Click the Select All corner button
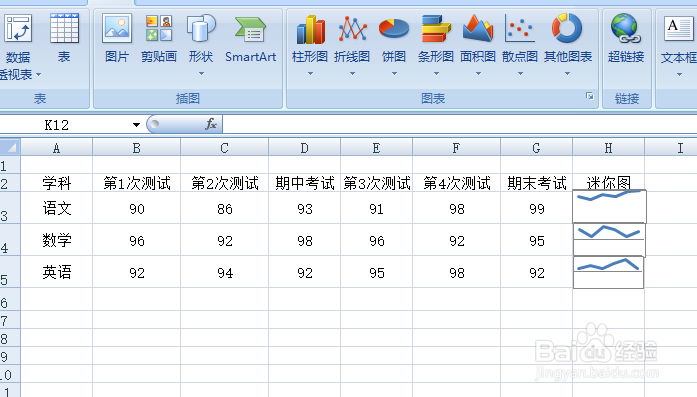The height and width of the screenshot is (397, 697). pos(10,147)
